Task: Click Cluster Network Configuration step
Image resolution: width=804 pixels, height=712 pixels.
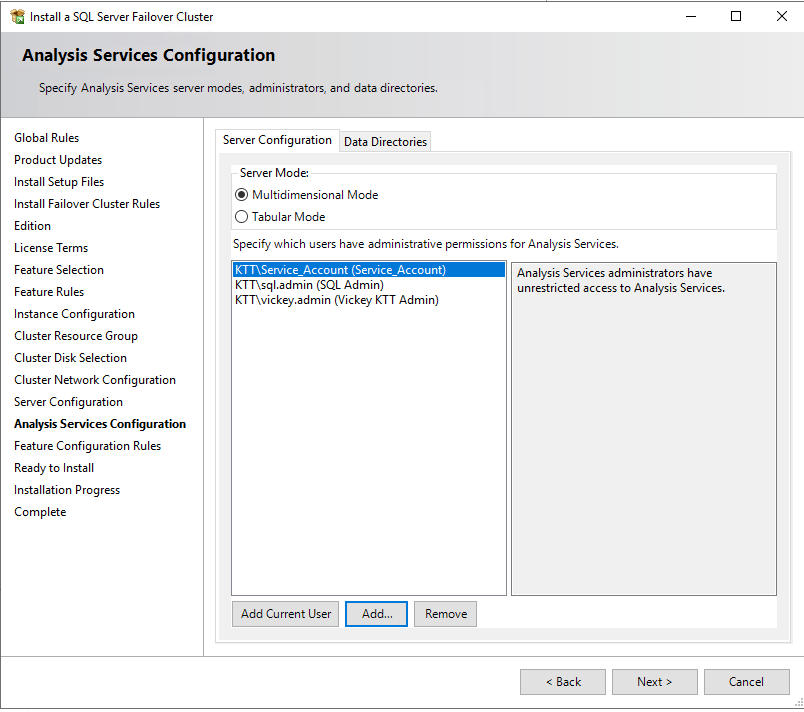Action: click(95, 380)
